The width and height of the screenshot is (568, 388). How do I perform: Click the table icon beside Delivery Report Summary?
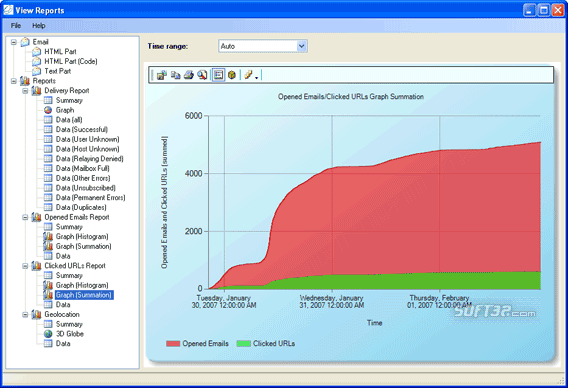point(48,100)
